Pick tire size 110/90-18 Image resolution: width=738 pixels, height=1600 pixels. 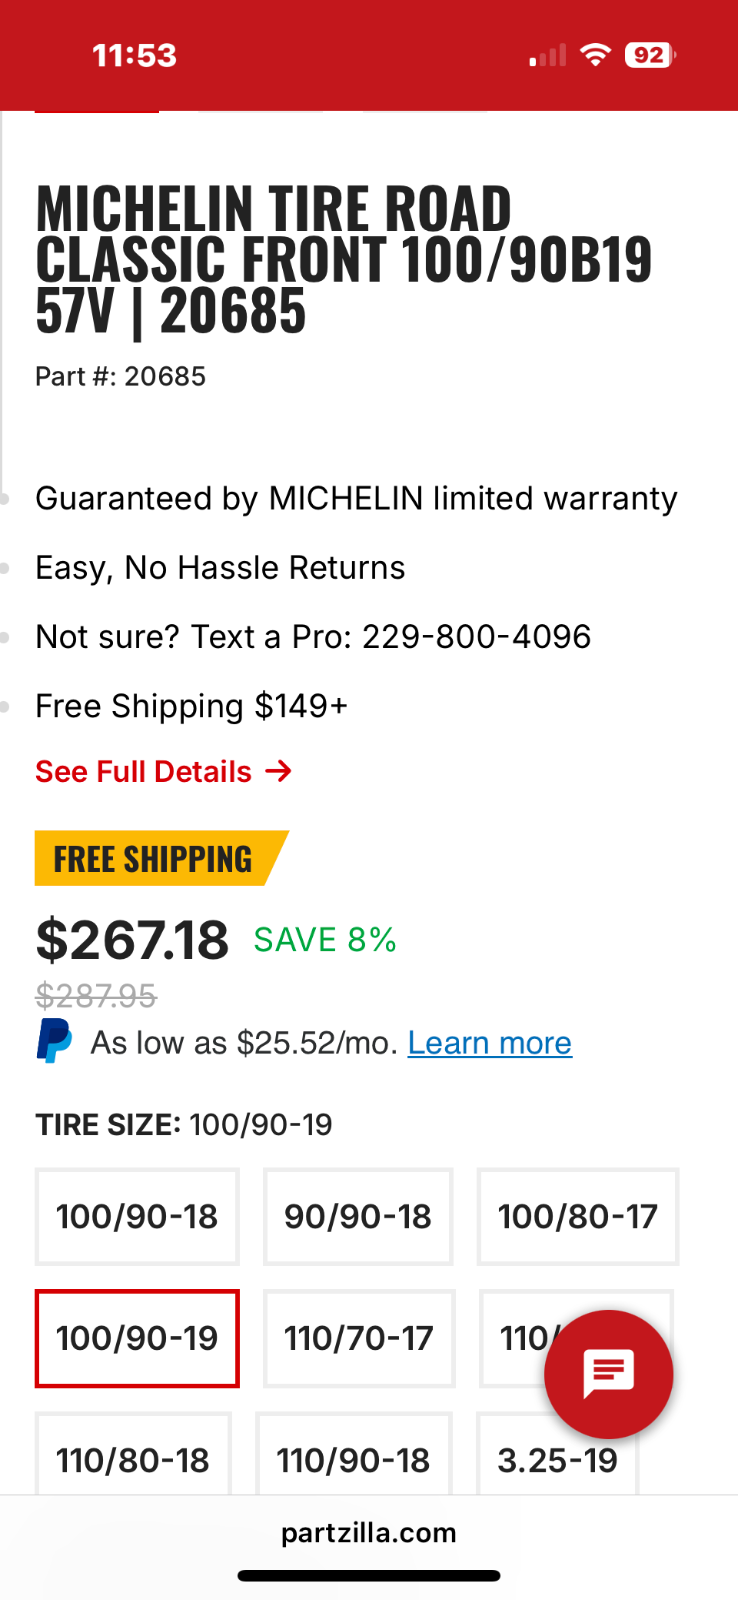coord(353,1458)
